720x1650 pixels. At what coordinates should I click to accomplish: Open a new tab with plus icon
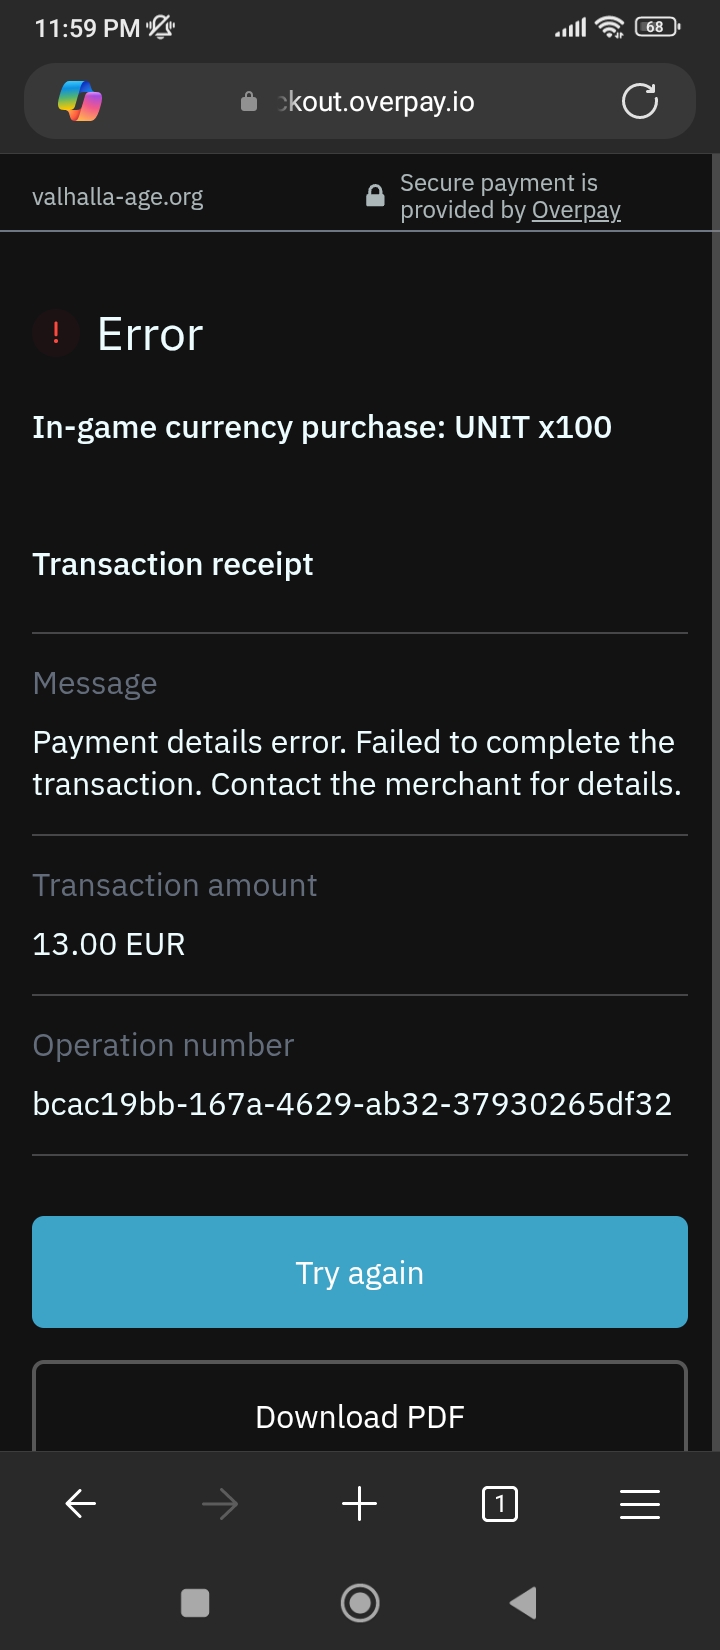click(x=360, y=1503)
